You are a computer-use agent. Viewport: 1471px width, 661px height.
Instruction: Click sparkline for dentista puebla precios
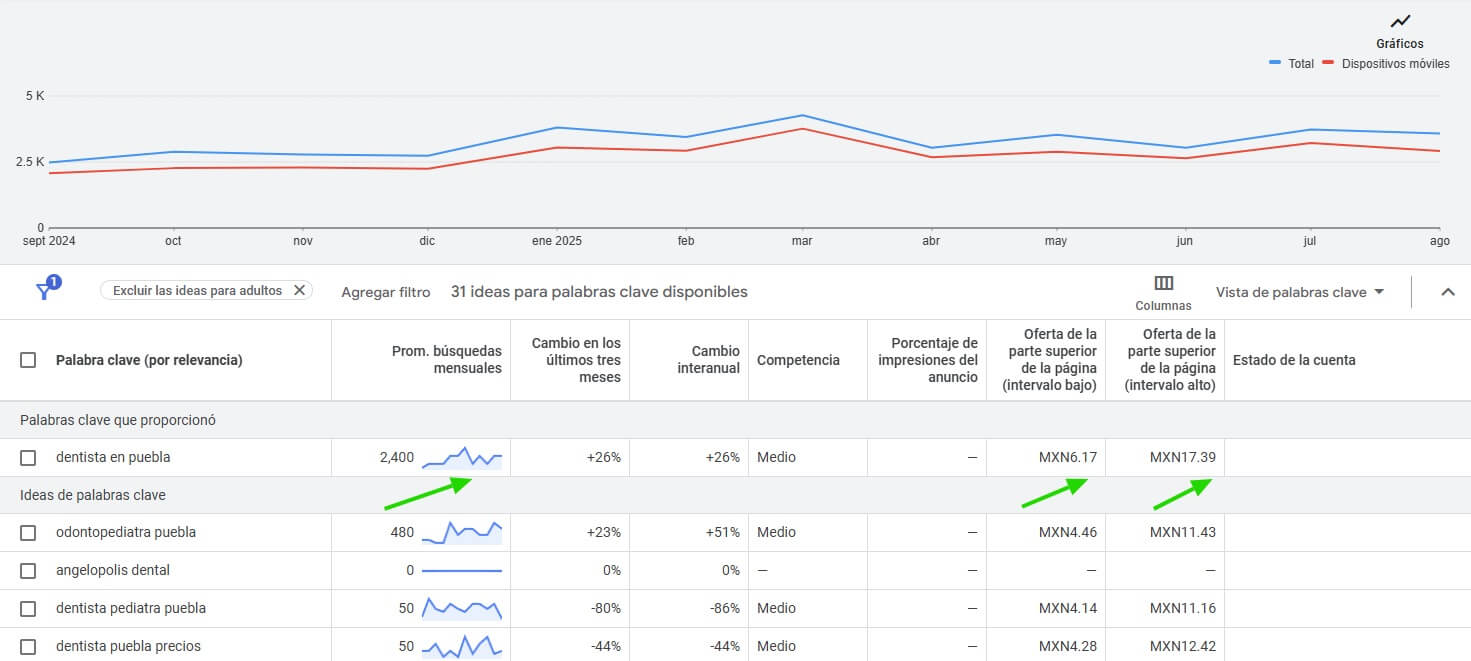pyautogui.click(x=462, y=646)
